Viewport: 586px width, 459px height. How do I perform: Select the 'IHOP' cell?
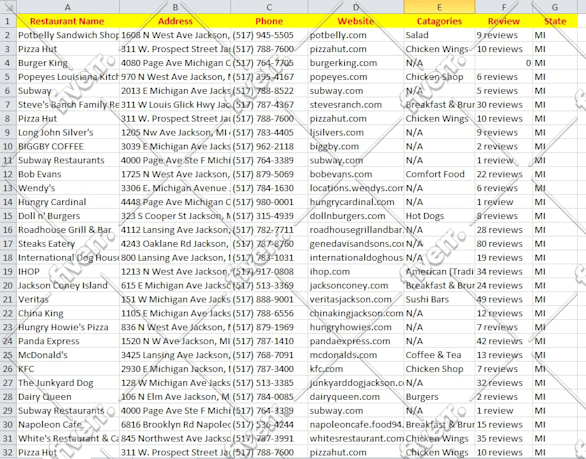point(68,271)
